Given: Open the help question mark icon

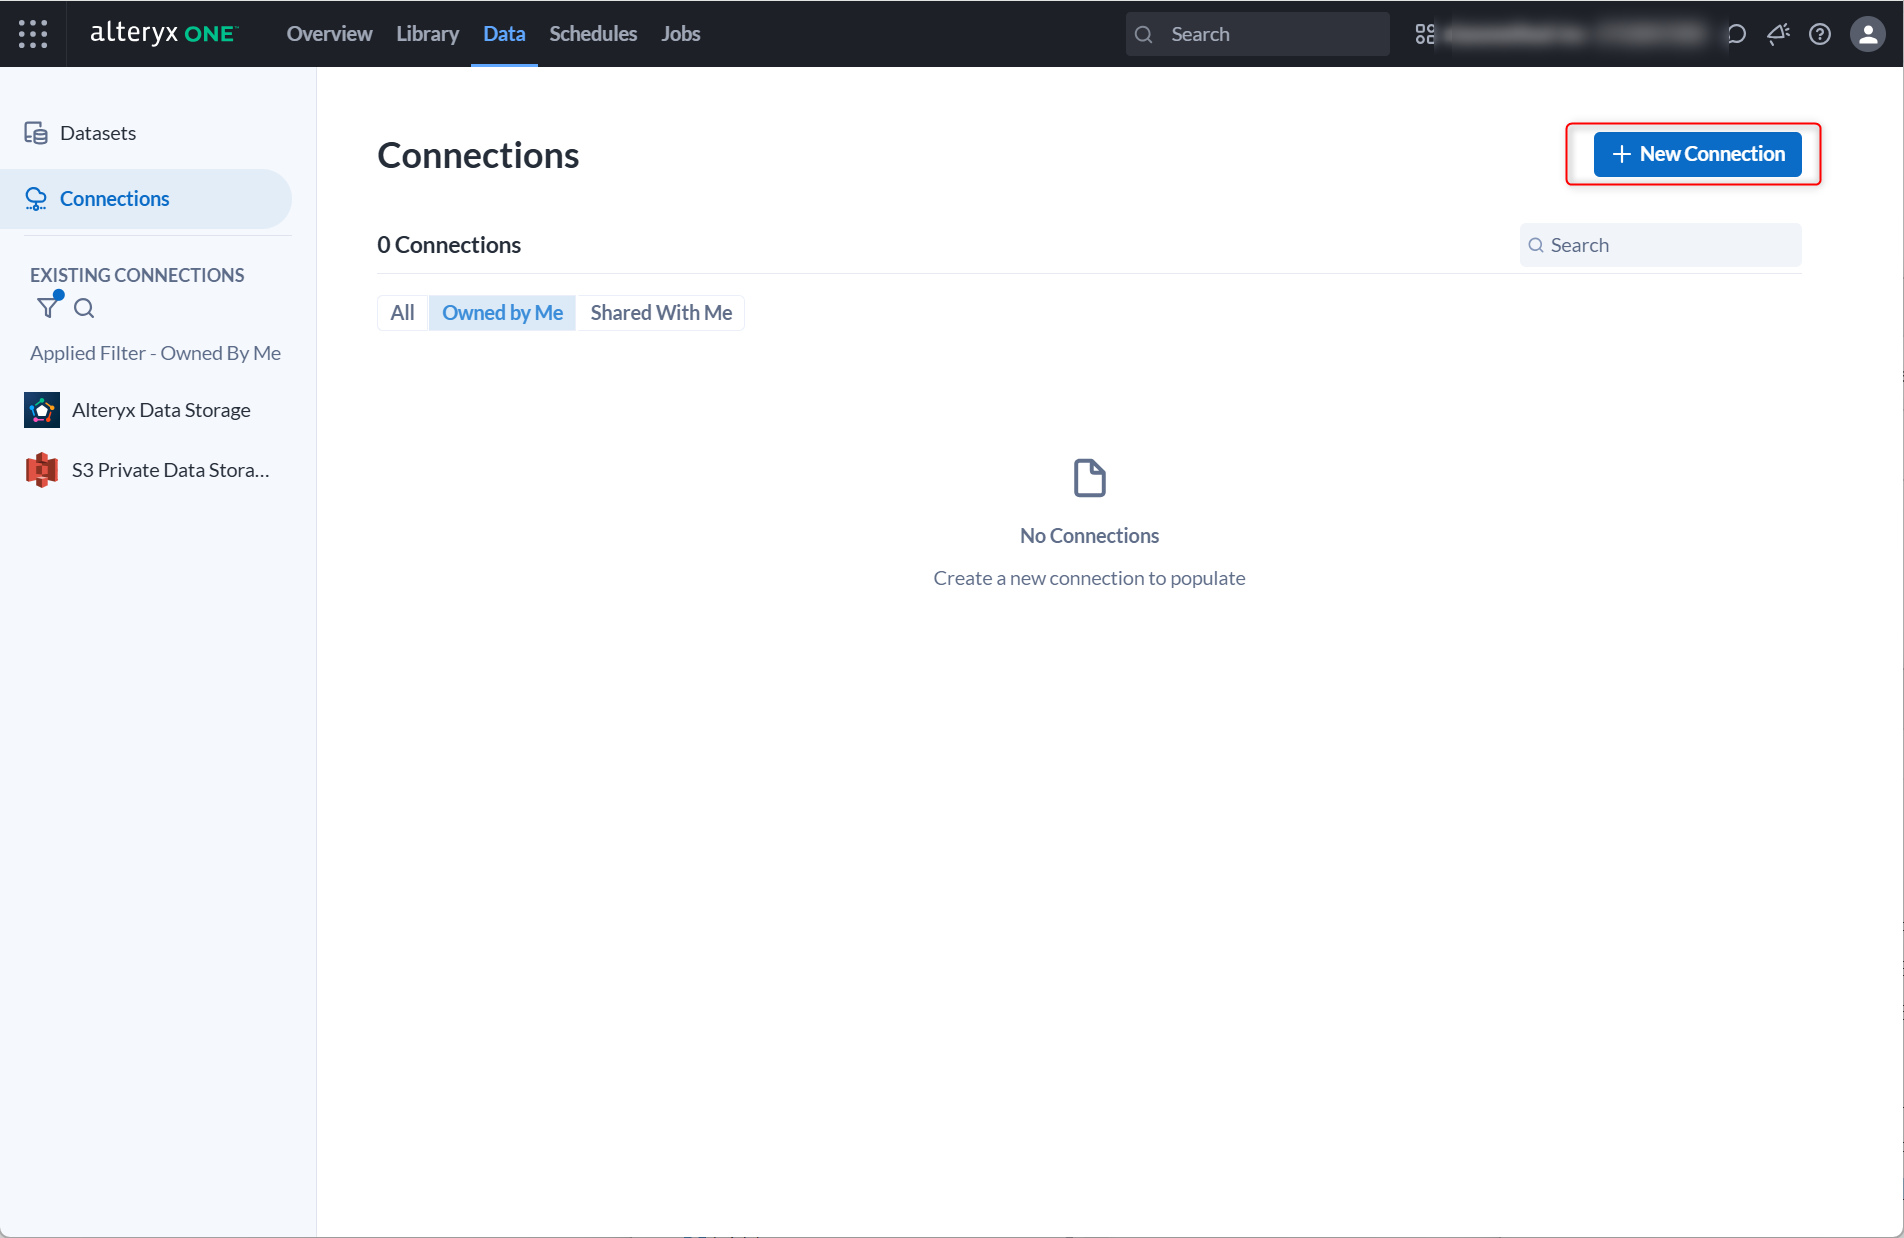Looking at the screenshot, I should [x=1820, y=34].
